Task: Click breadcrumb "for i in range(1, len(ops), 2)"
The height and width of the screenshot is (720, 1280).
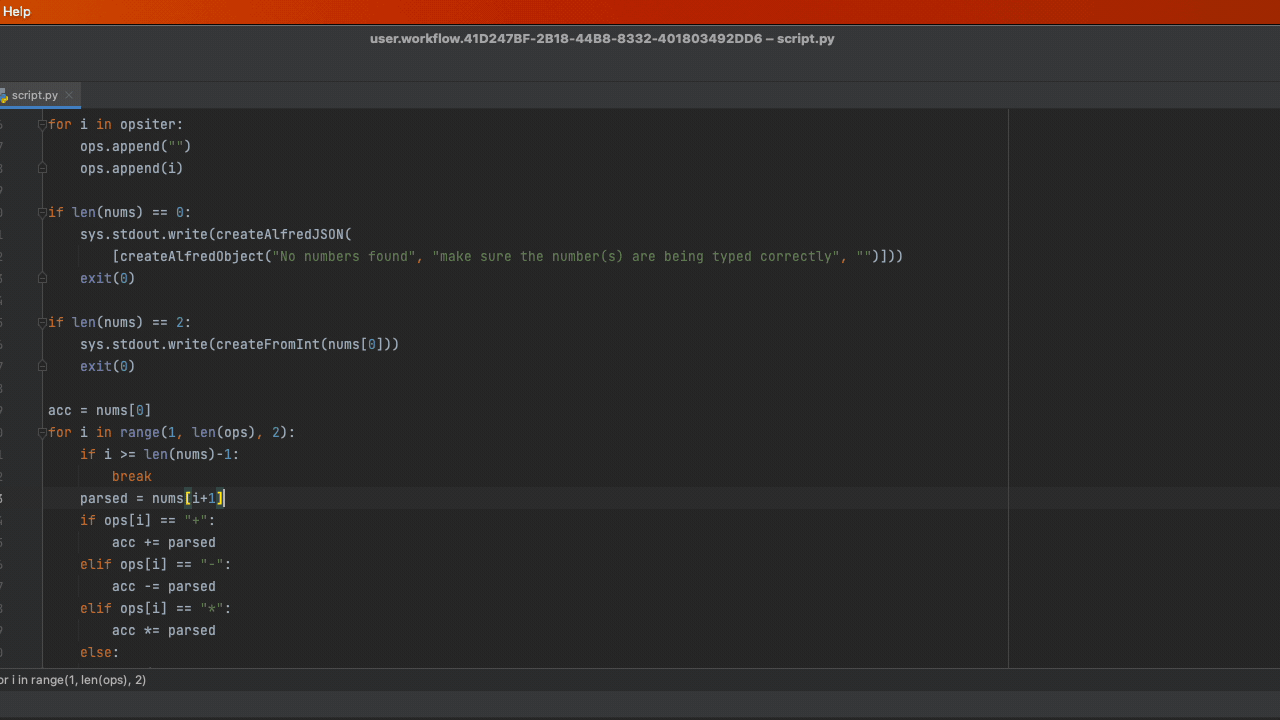Action: (x=73, y=680)
